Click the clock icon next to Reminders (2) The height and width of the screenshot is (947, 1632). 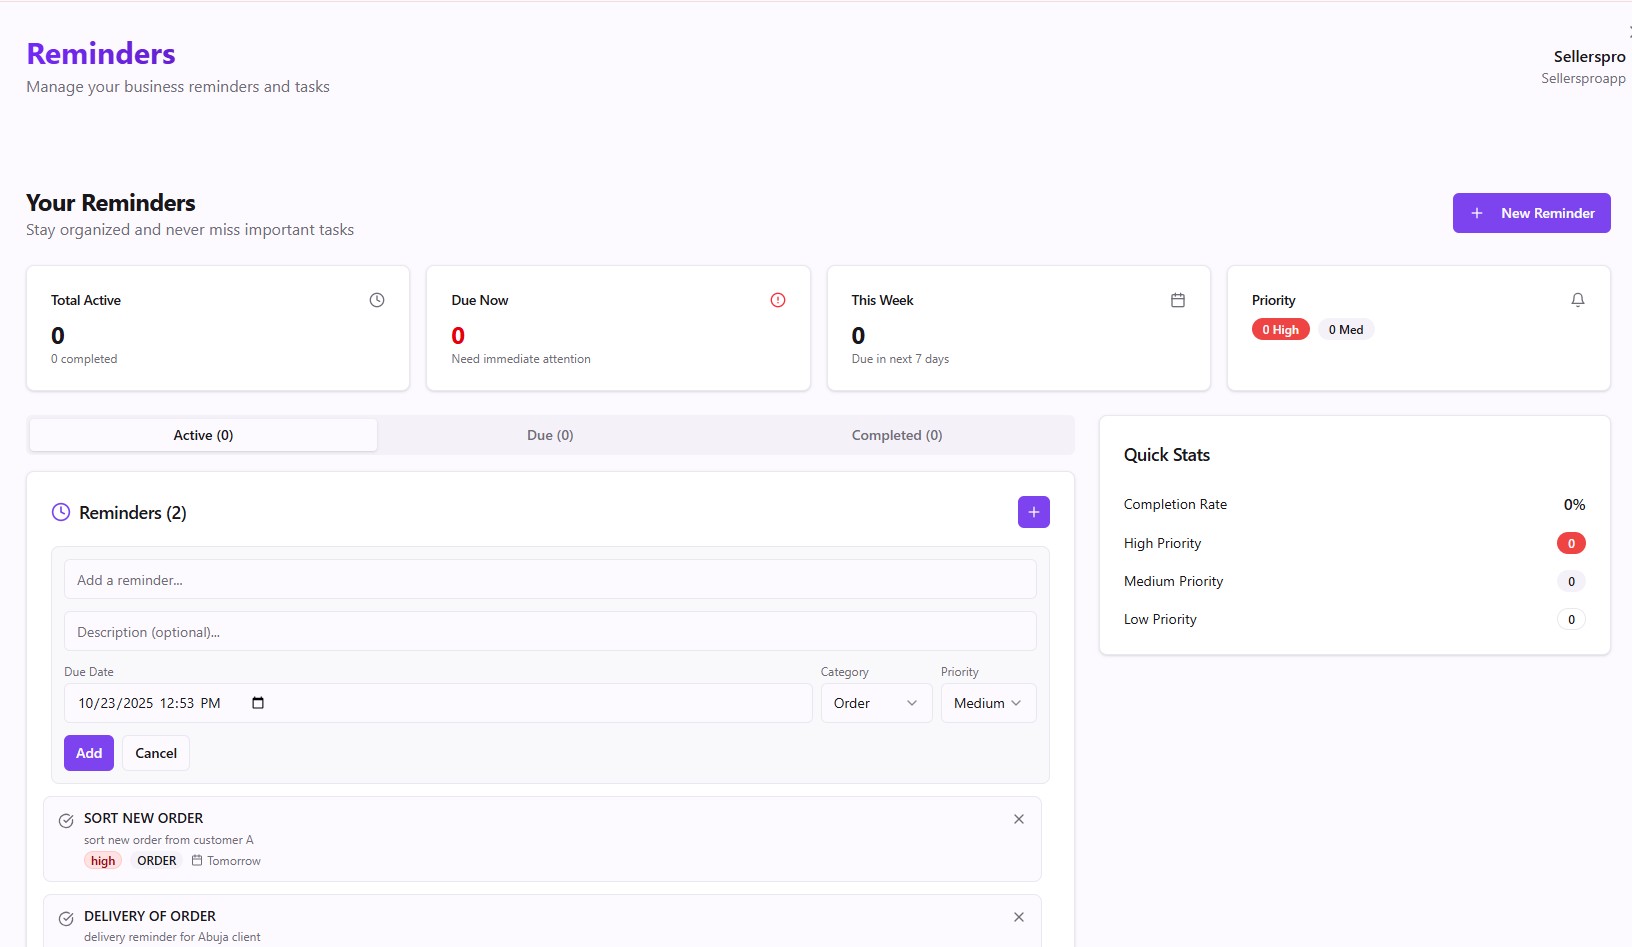pos(61,512)
